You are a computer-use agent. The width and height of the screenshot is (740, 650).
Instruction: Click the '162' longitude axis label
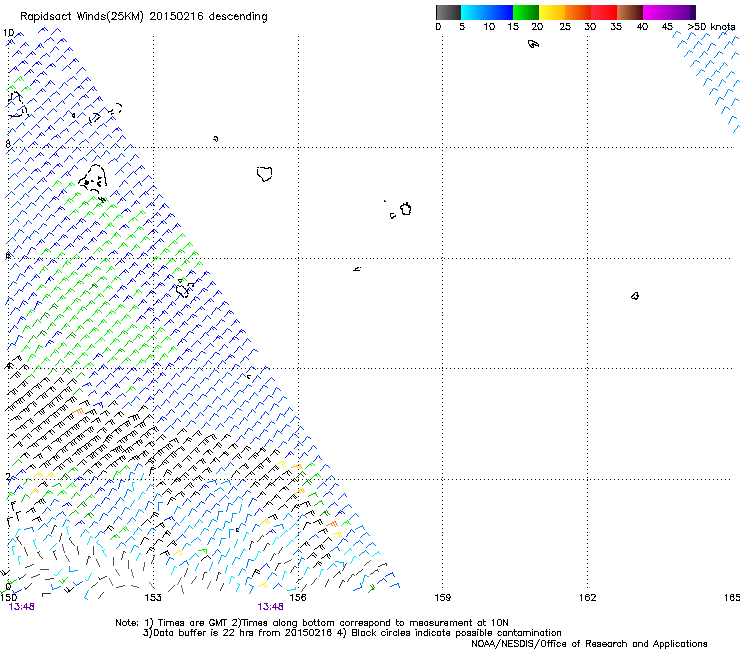click(587, 598)
